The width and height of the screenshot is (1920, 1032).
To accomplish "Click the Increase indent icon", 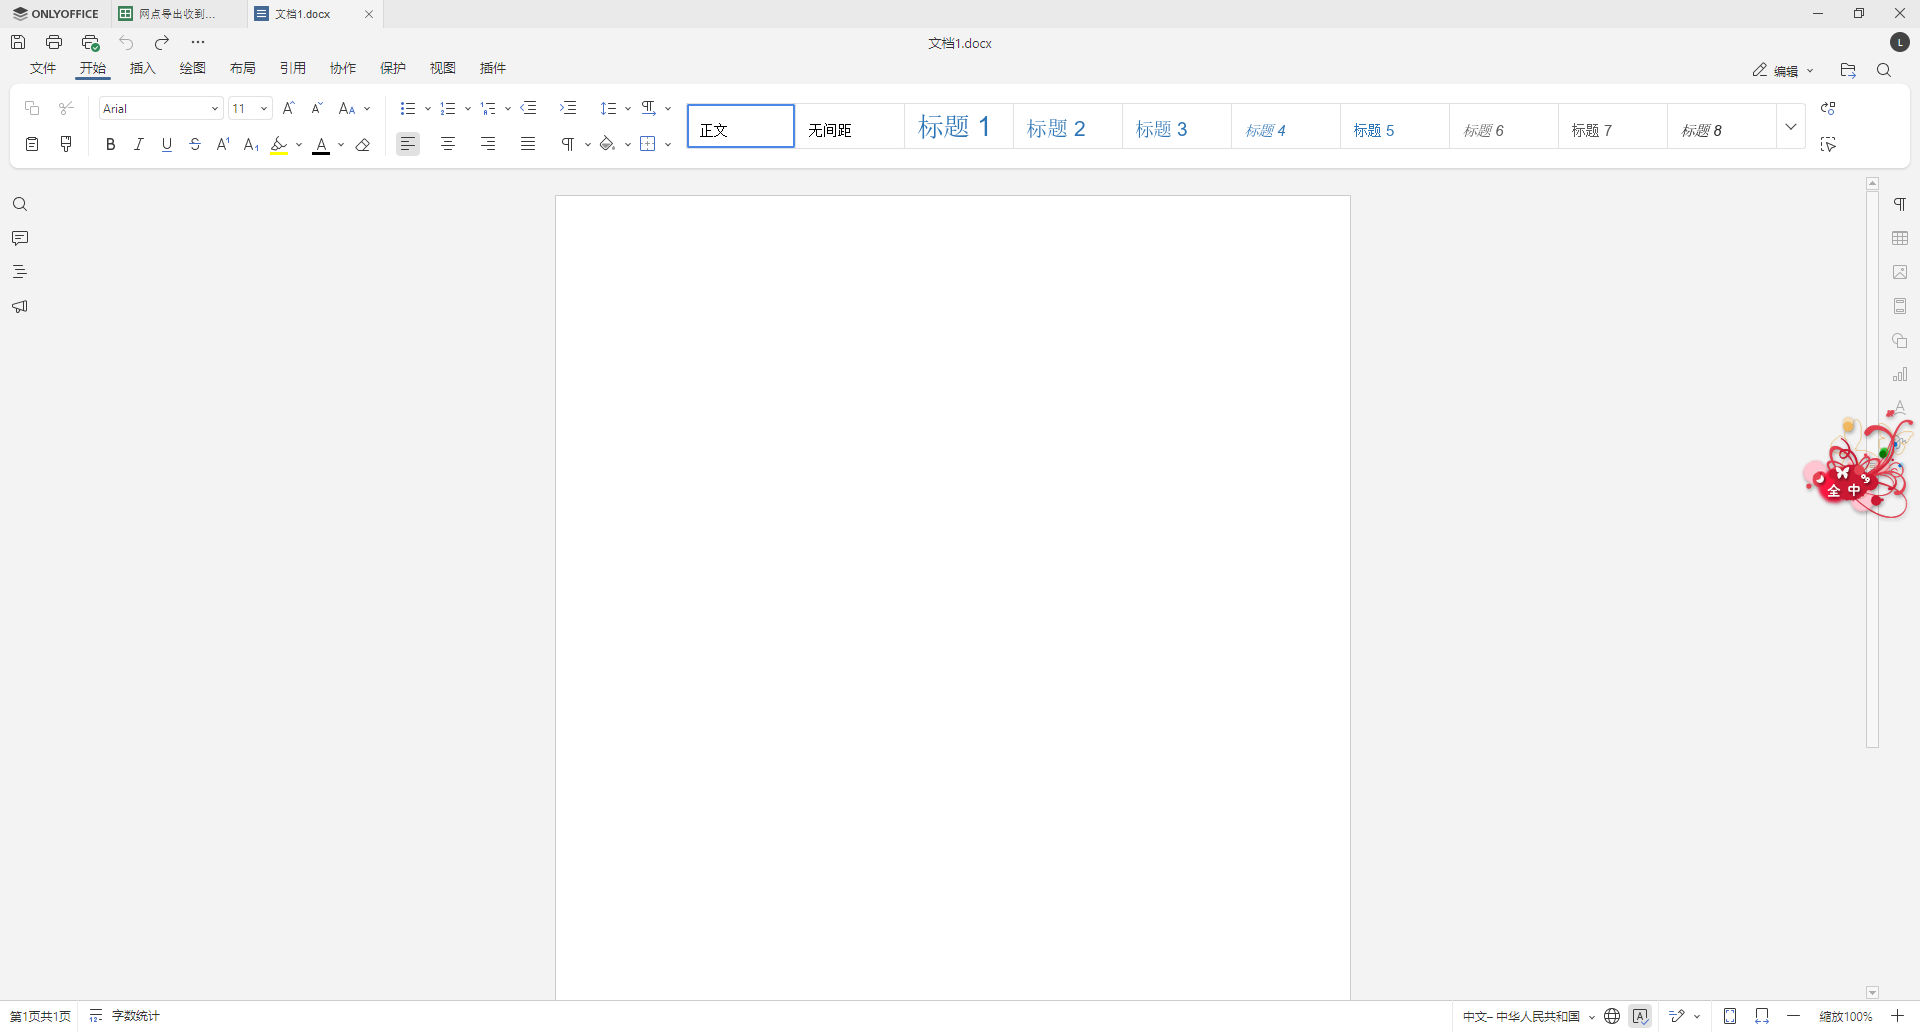I will coord(568,108).
